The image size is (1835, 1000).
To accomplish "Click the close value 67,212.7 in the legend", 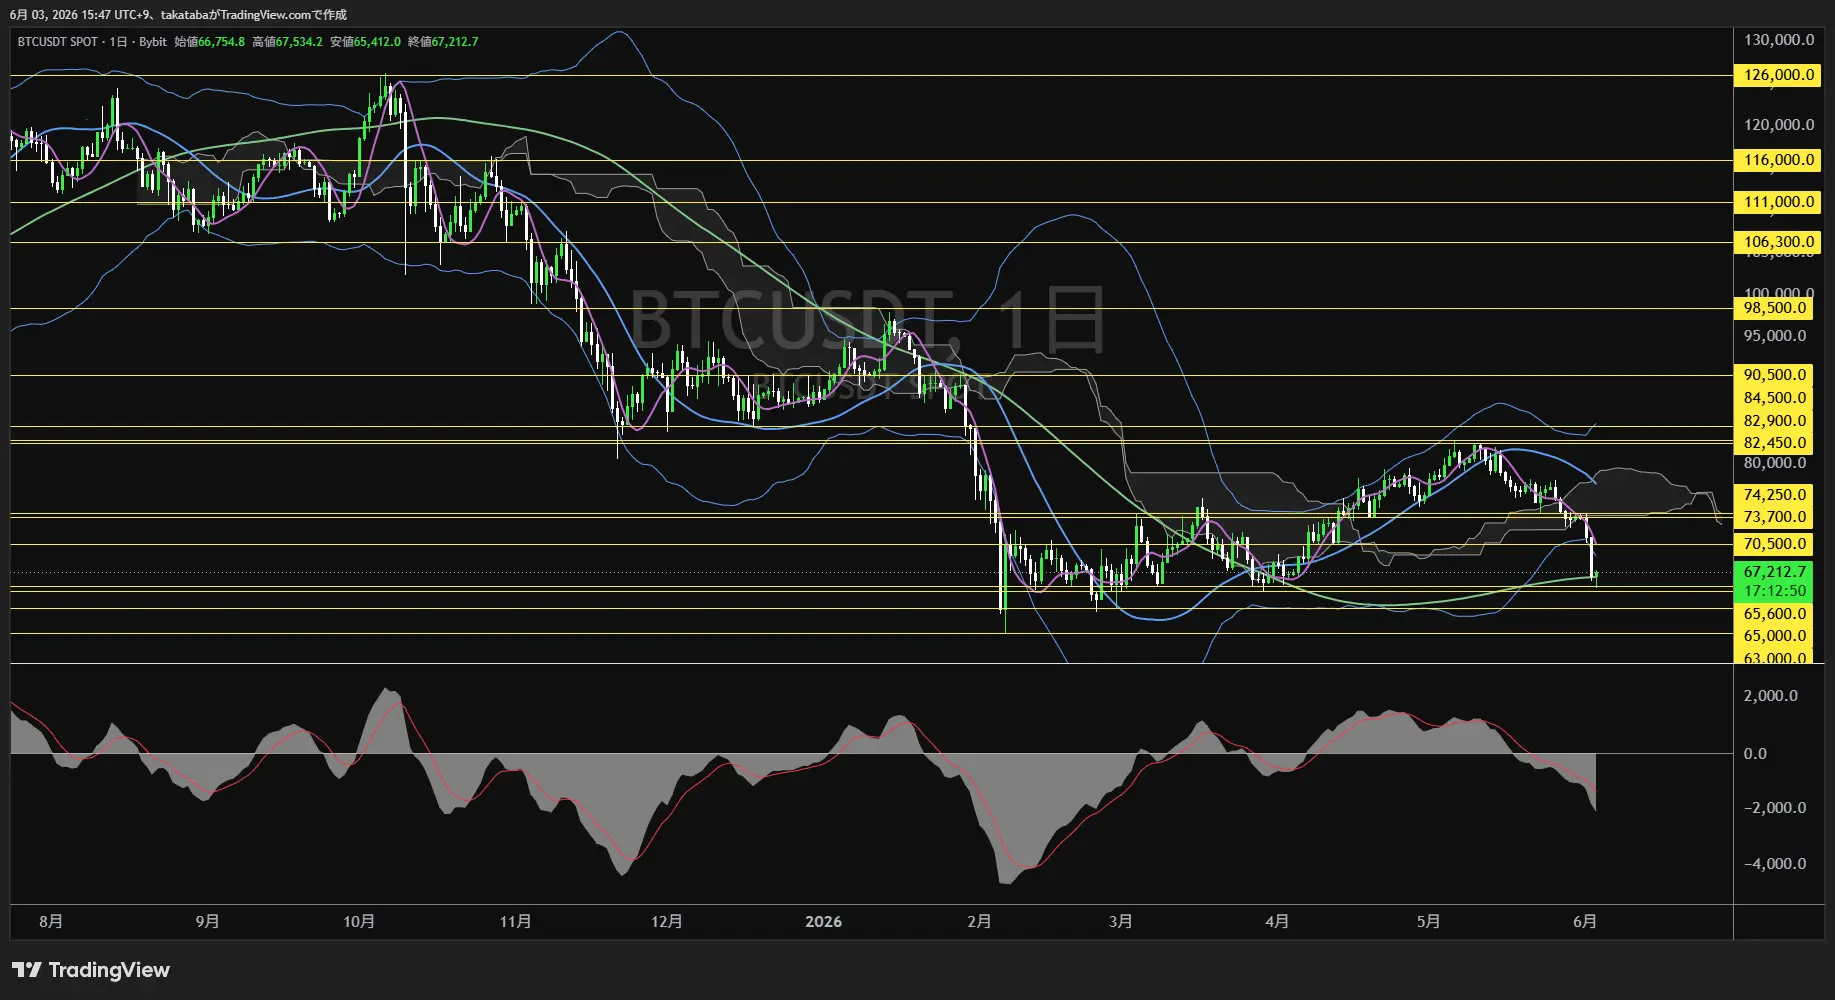I will coord(455,42).
